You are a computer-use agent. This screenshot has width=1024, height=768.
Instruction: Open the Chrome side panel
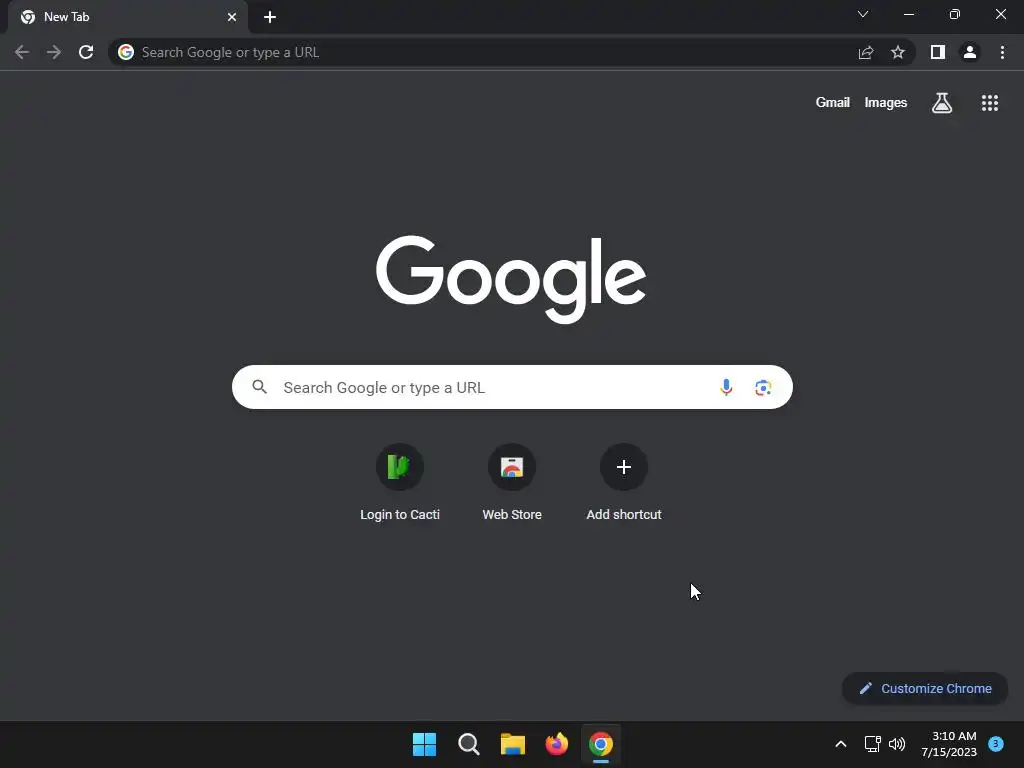[938, 52]
